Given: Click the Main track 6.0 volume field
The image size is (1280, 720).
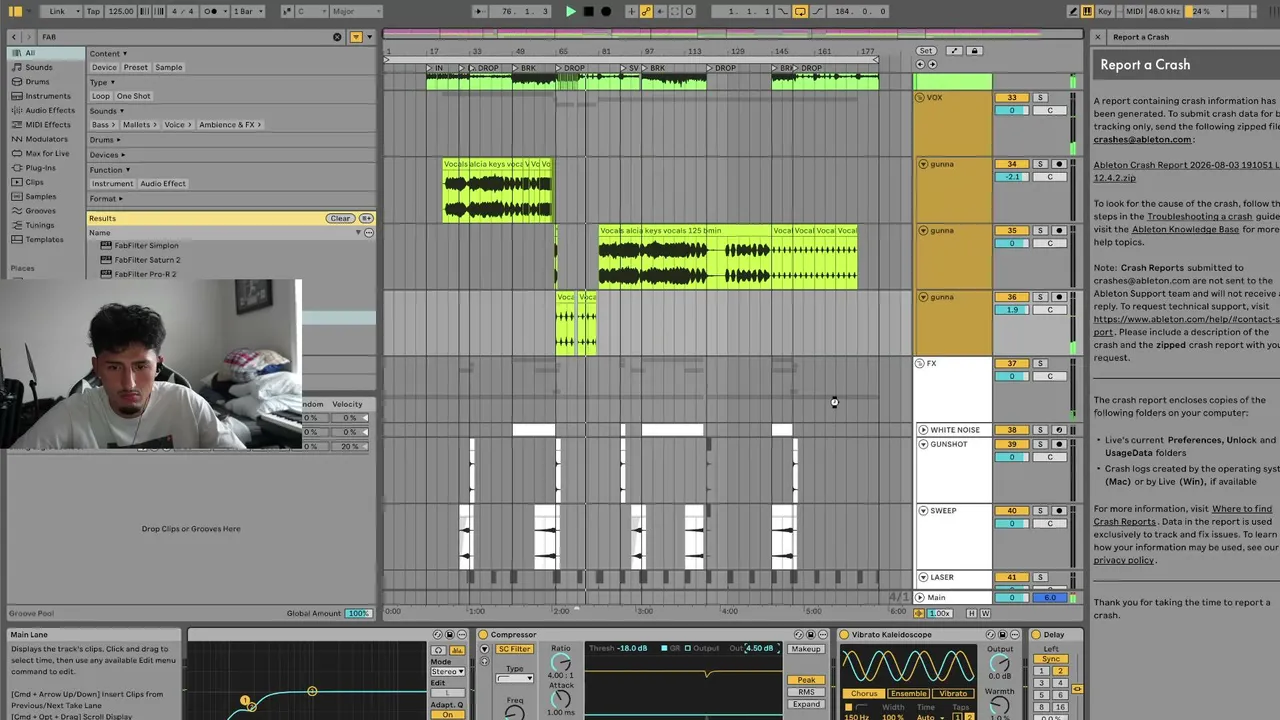Looking at the screenshot, I should click(1050, 598).
